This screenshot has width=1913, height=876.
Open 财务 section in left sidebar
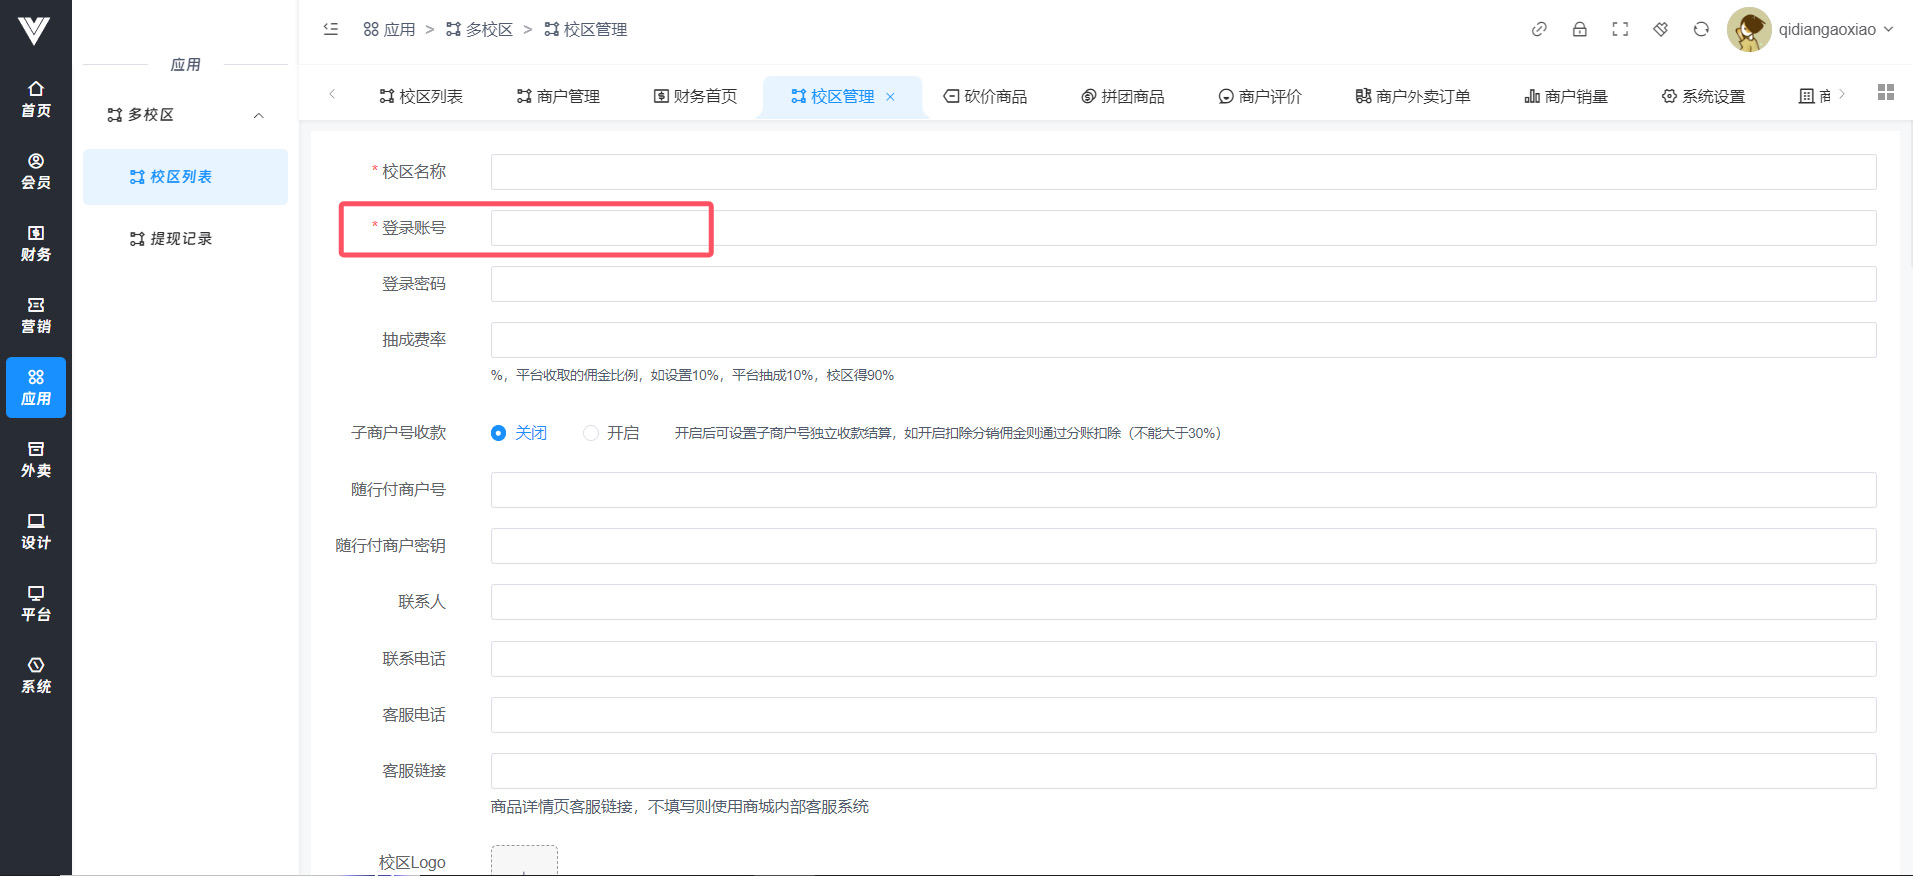tap(36, 243)
